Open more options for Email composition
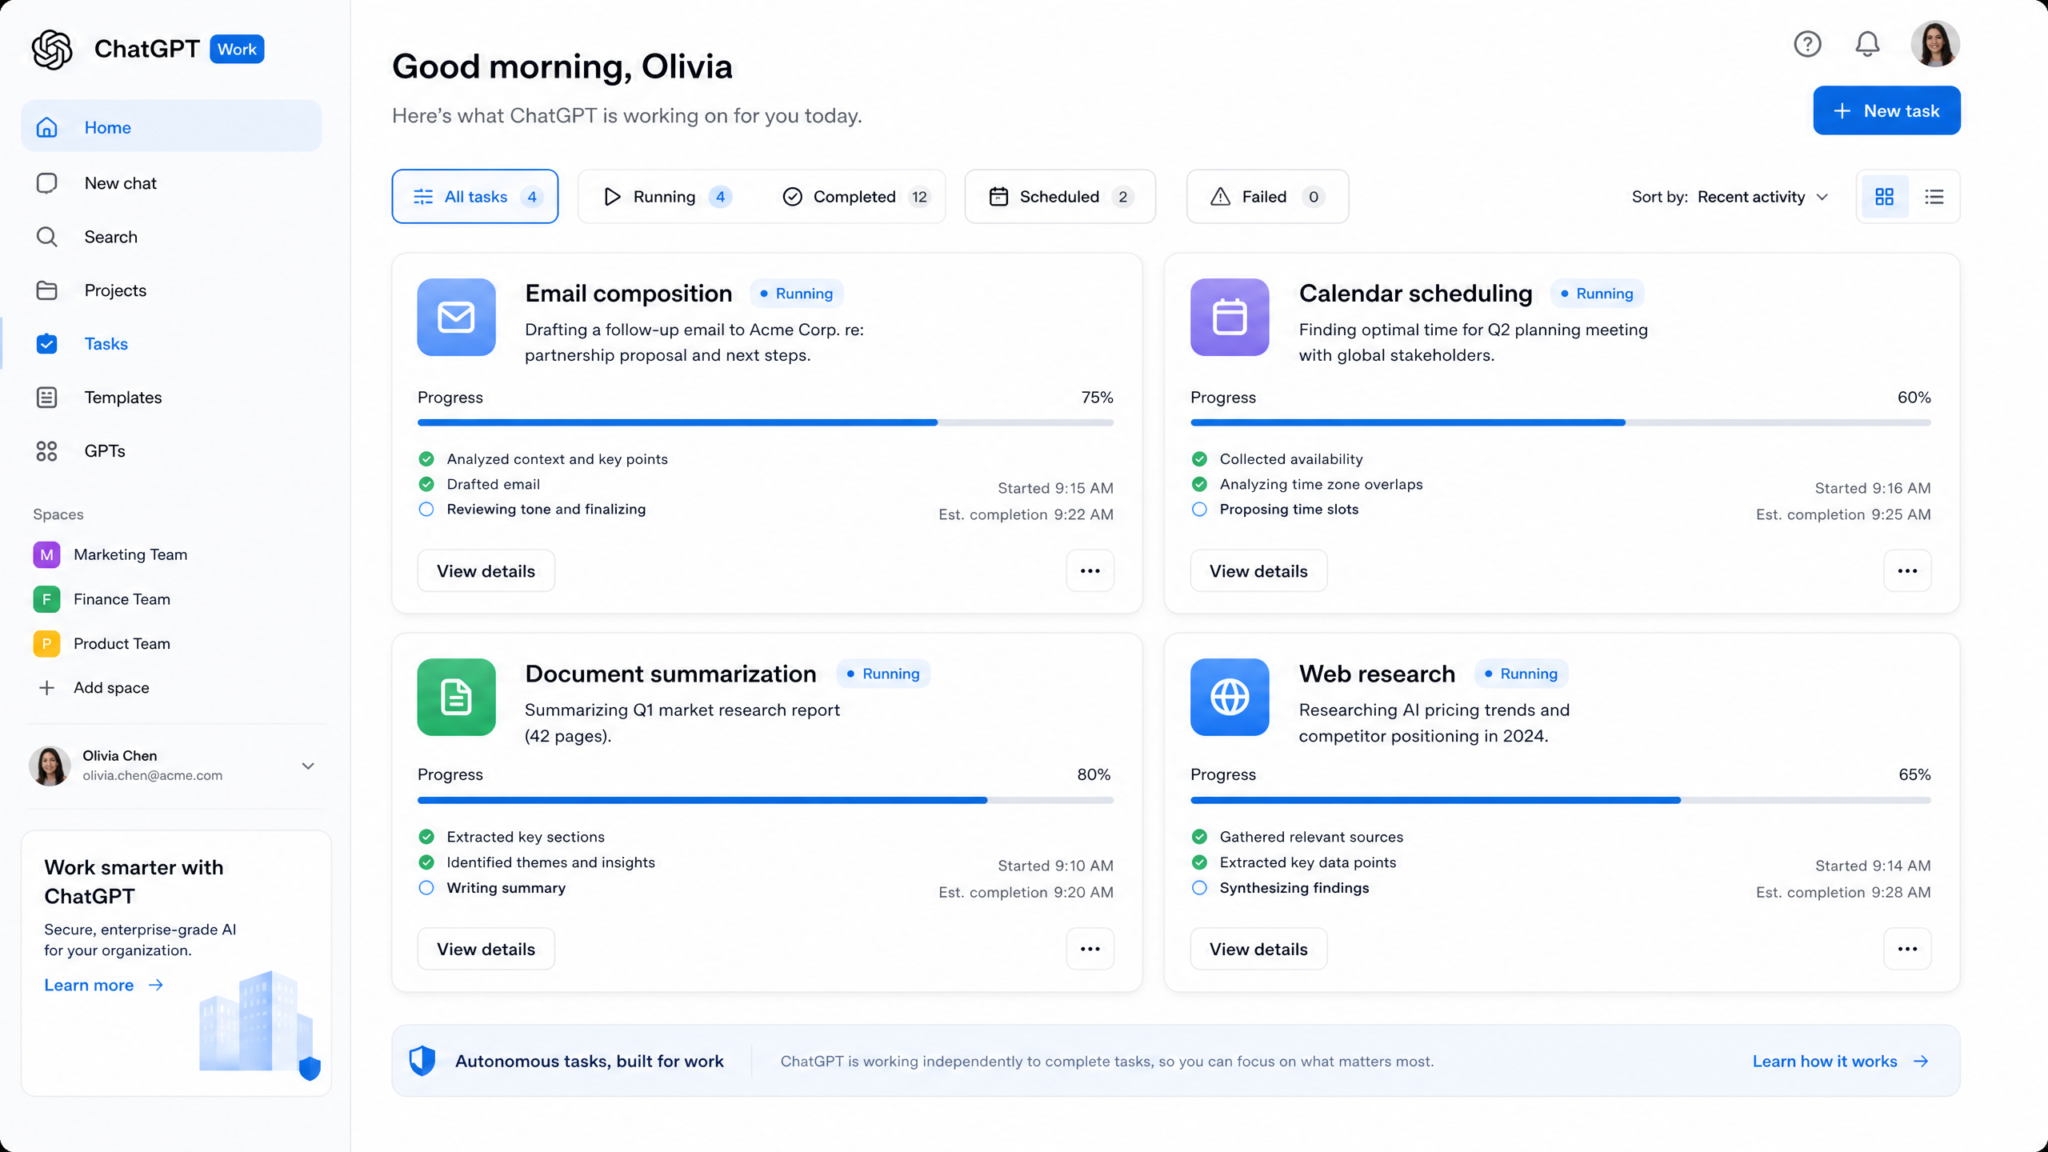This screenshot has height=1152, width=2048. pyautogui.click(x=1090, y=571)
